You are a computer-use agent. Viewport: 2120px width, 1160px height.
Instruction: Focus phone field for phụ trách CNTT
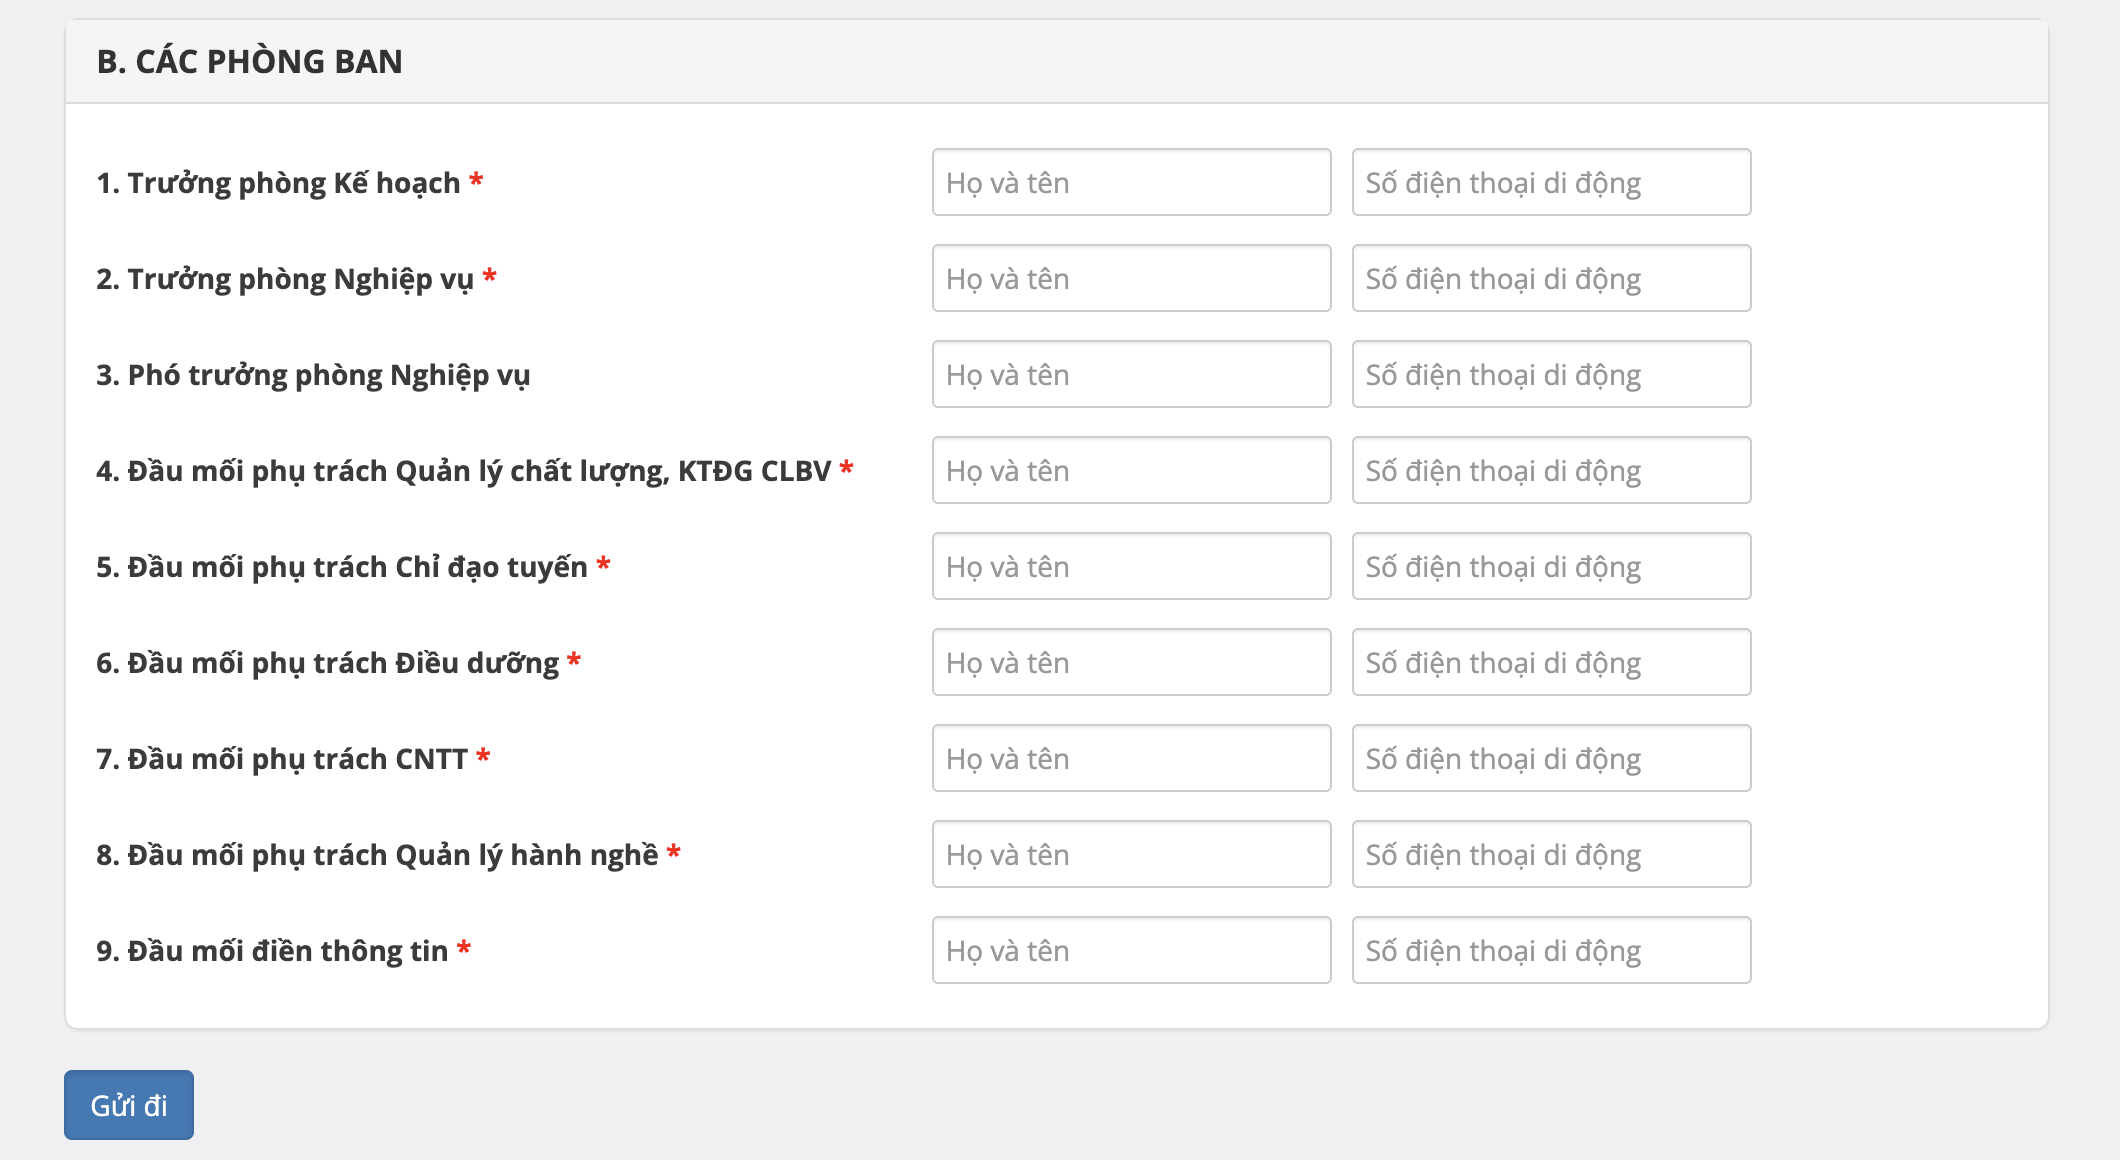[1551, 758]
